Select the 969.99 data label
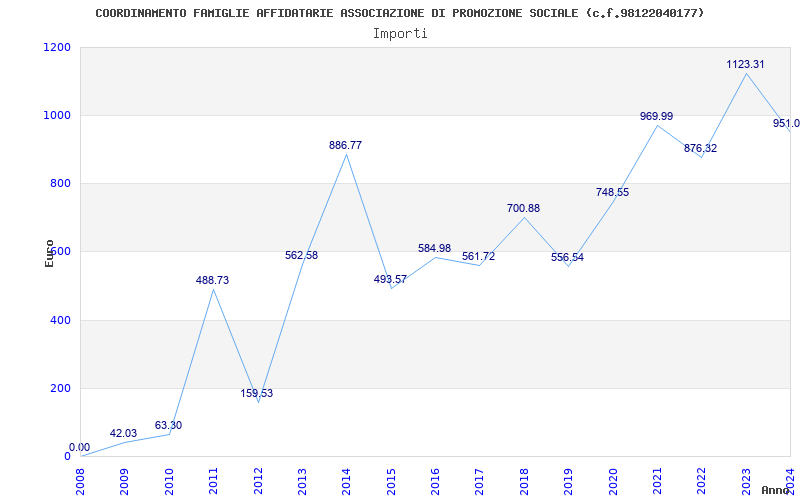The image size is (800, 500). coord(657,116)
